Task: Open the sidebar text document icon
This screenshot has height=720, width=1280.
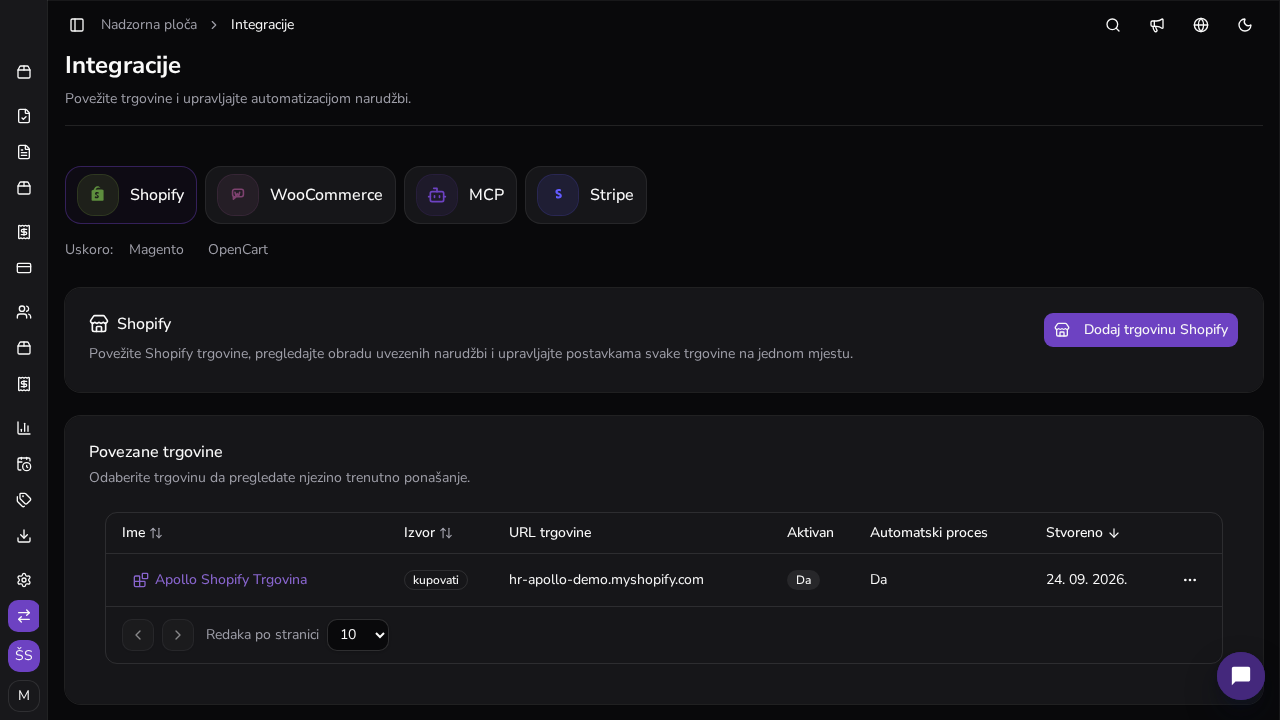Action: pos(24,152)
